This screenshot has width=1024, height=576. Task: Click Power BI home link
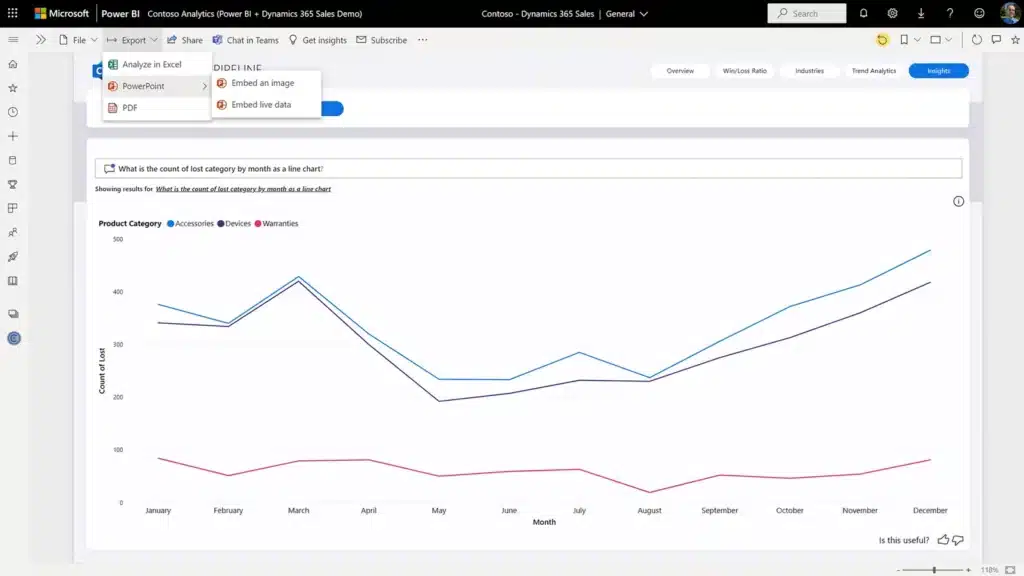[x=120, y=14]
